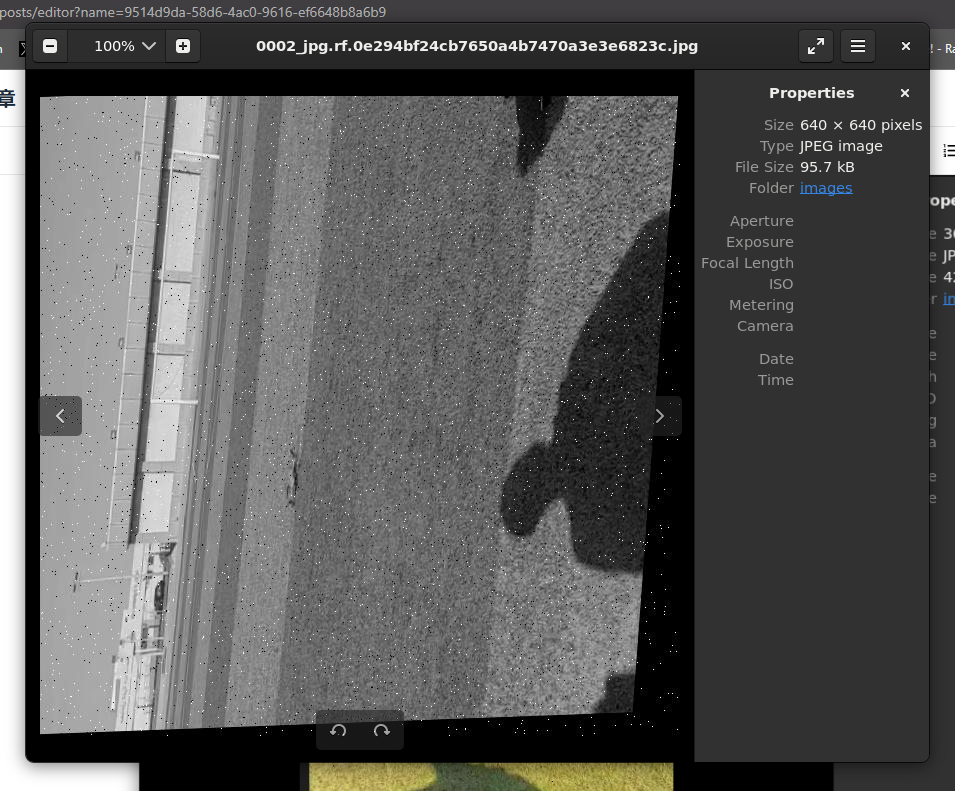The height and width of the screenshot is (791, 955).
Task: Click the image file name title
Action: pyautogui.click(x=477, y=46)
